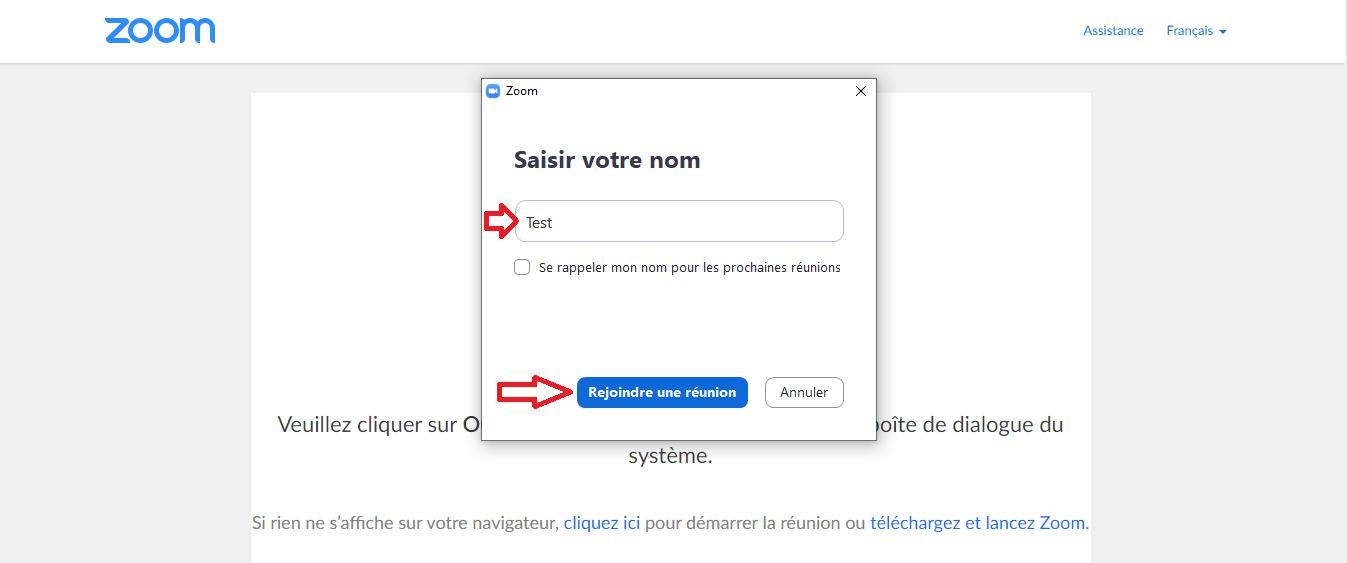Screen dimensions: 1347x563
Task: Click the 'Veuillez cliquer sur' instruction text
Action: [x=367, y=424]
